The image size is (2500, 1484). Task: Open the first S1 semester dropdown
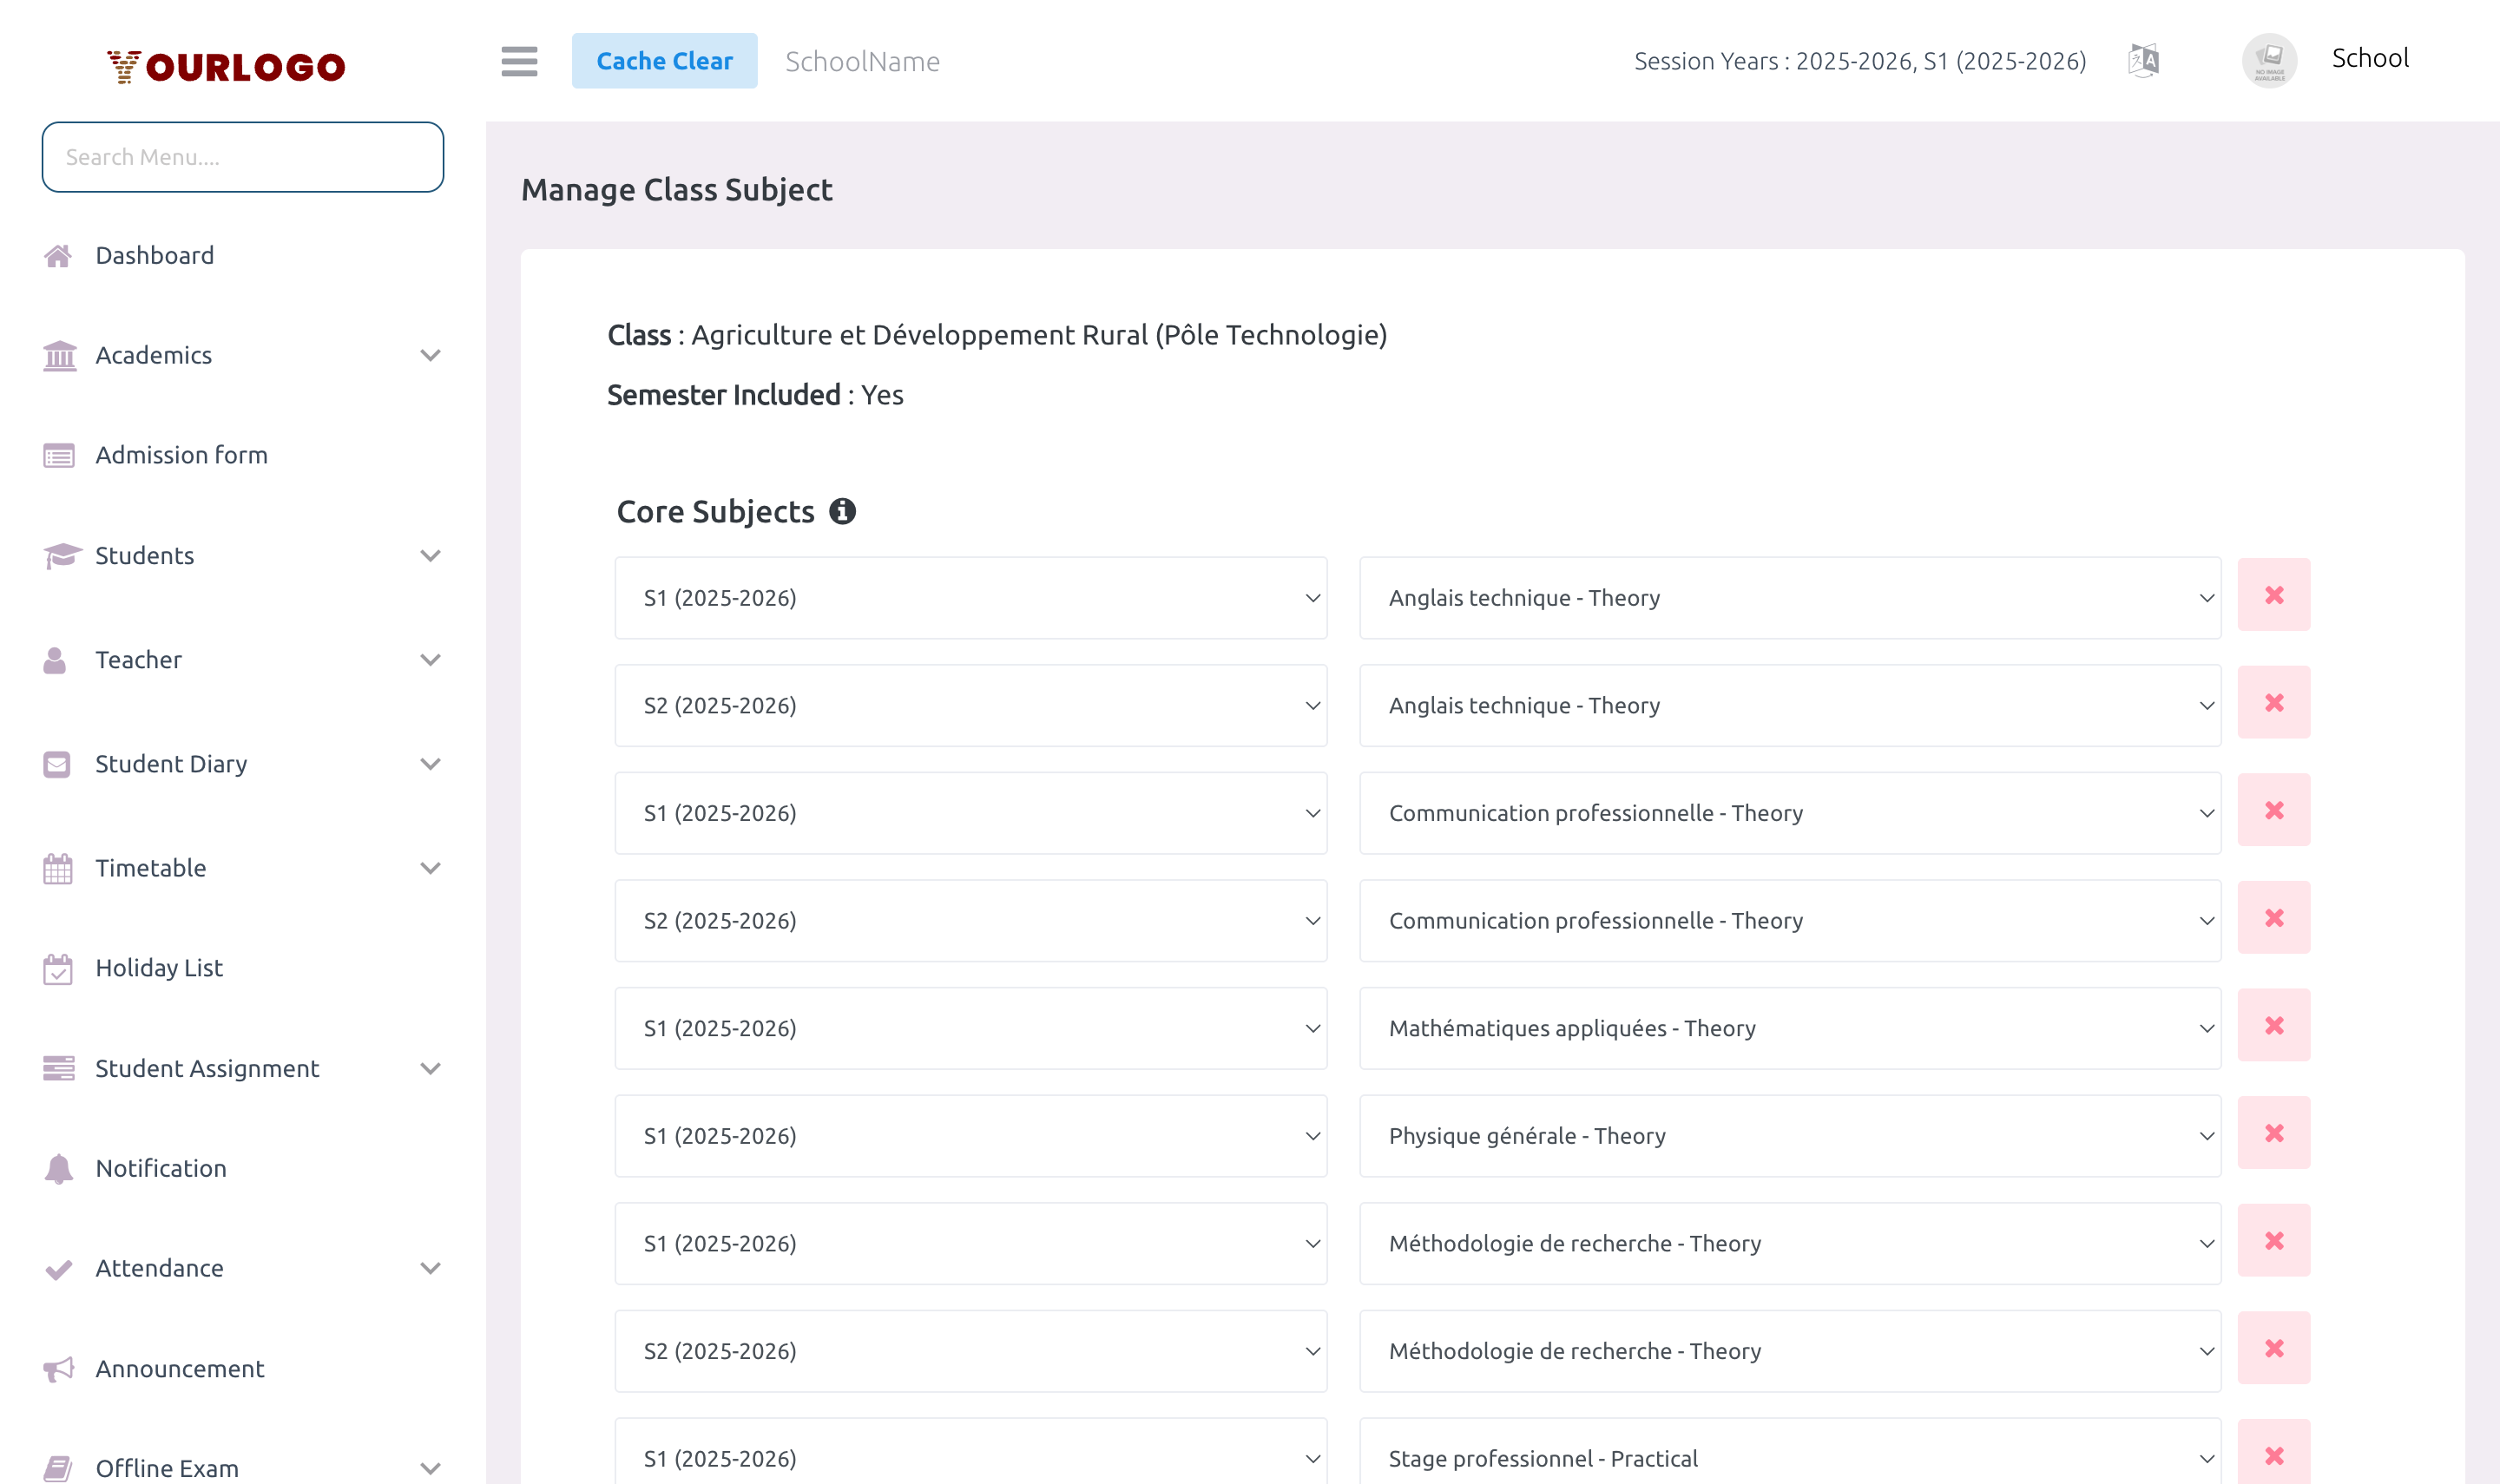tap(970, 597)
